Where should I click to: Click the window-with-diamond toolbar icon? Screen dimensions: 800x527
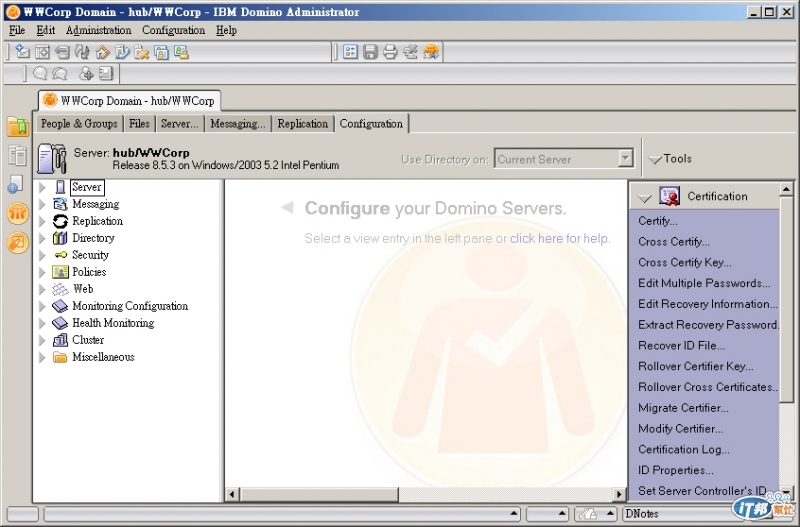tap(42, 52)
